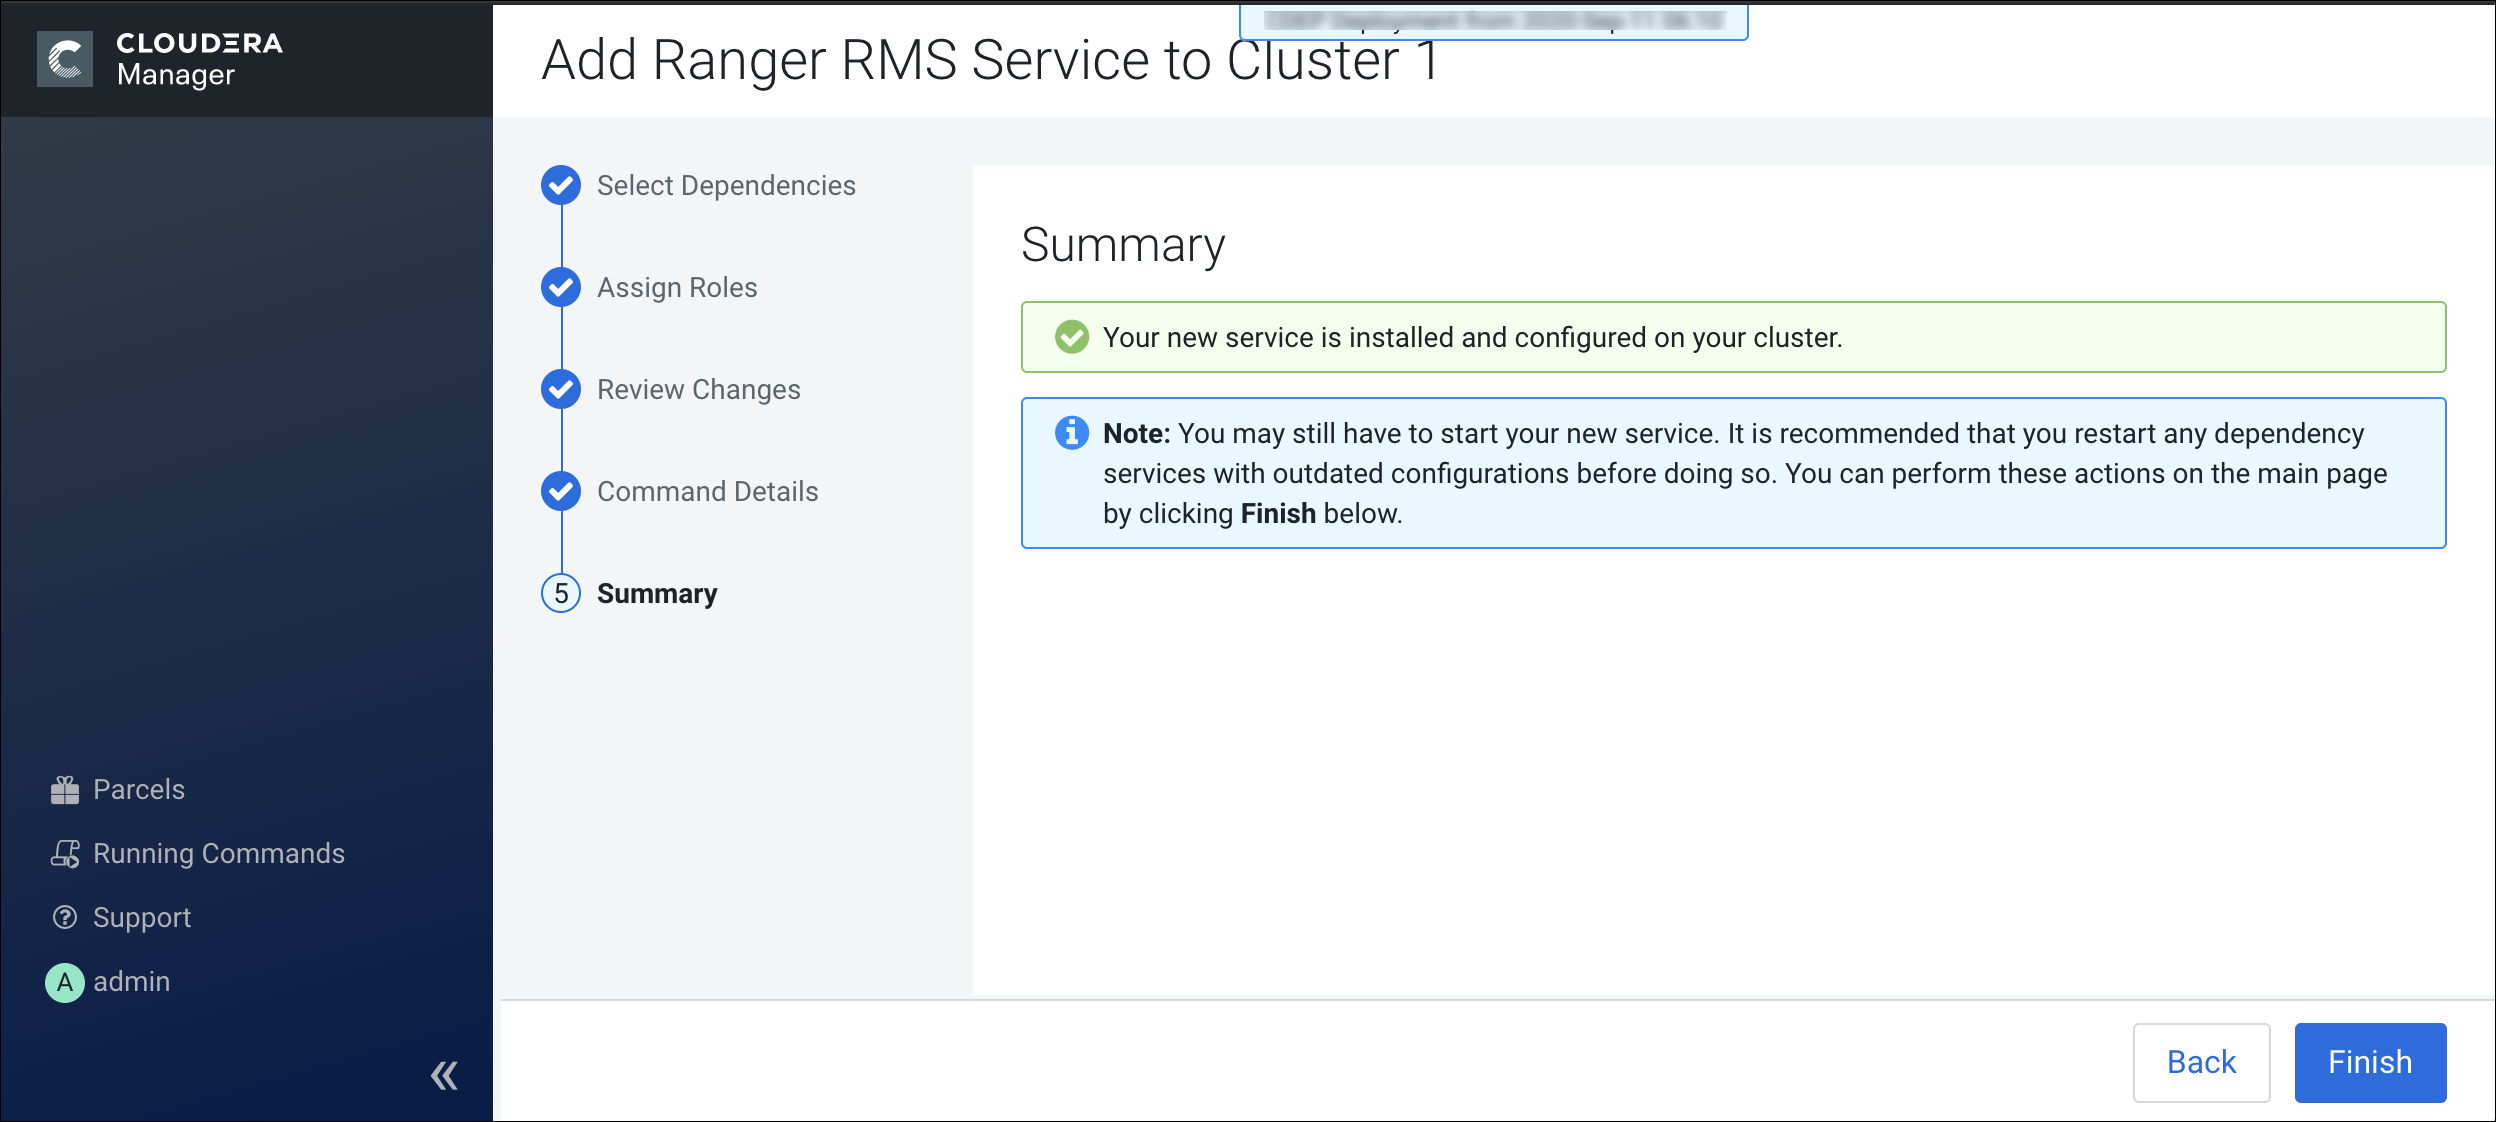Collapse the sidebar with double chevron
2496x1122 pixels.
(444, 1076)
